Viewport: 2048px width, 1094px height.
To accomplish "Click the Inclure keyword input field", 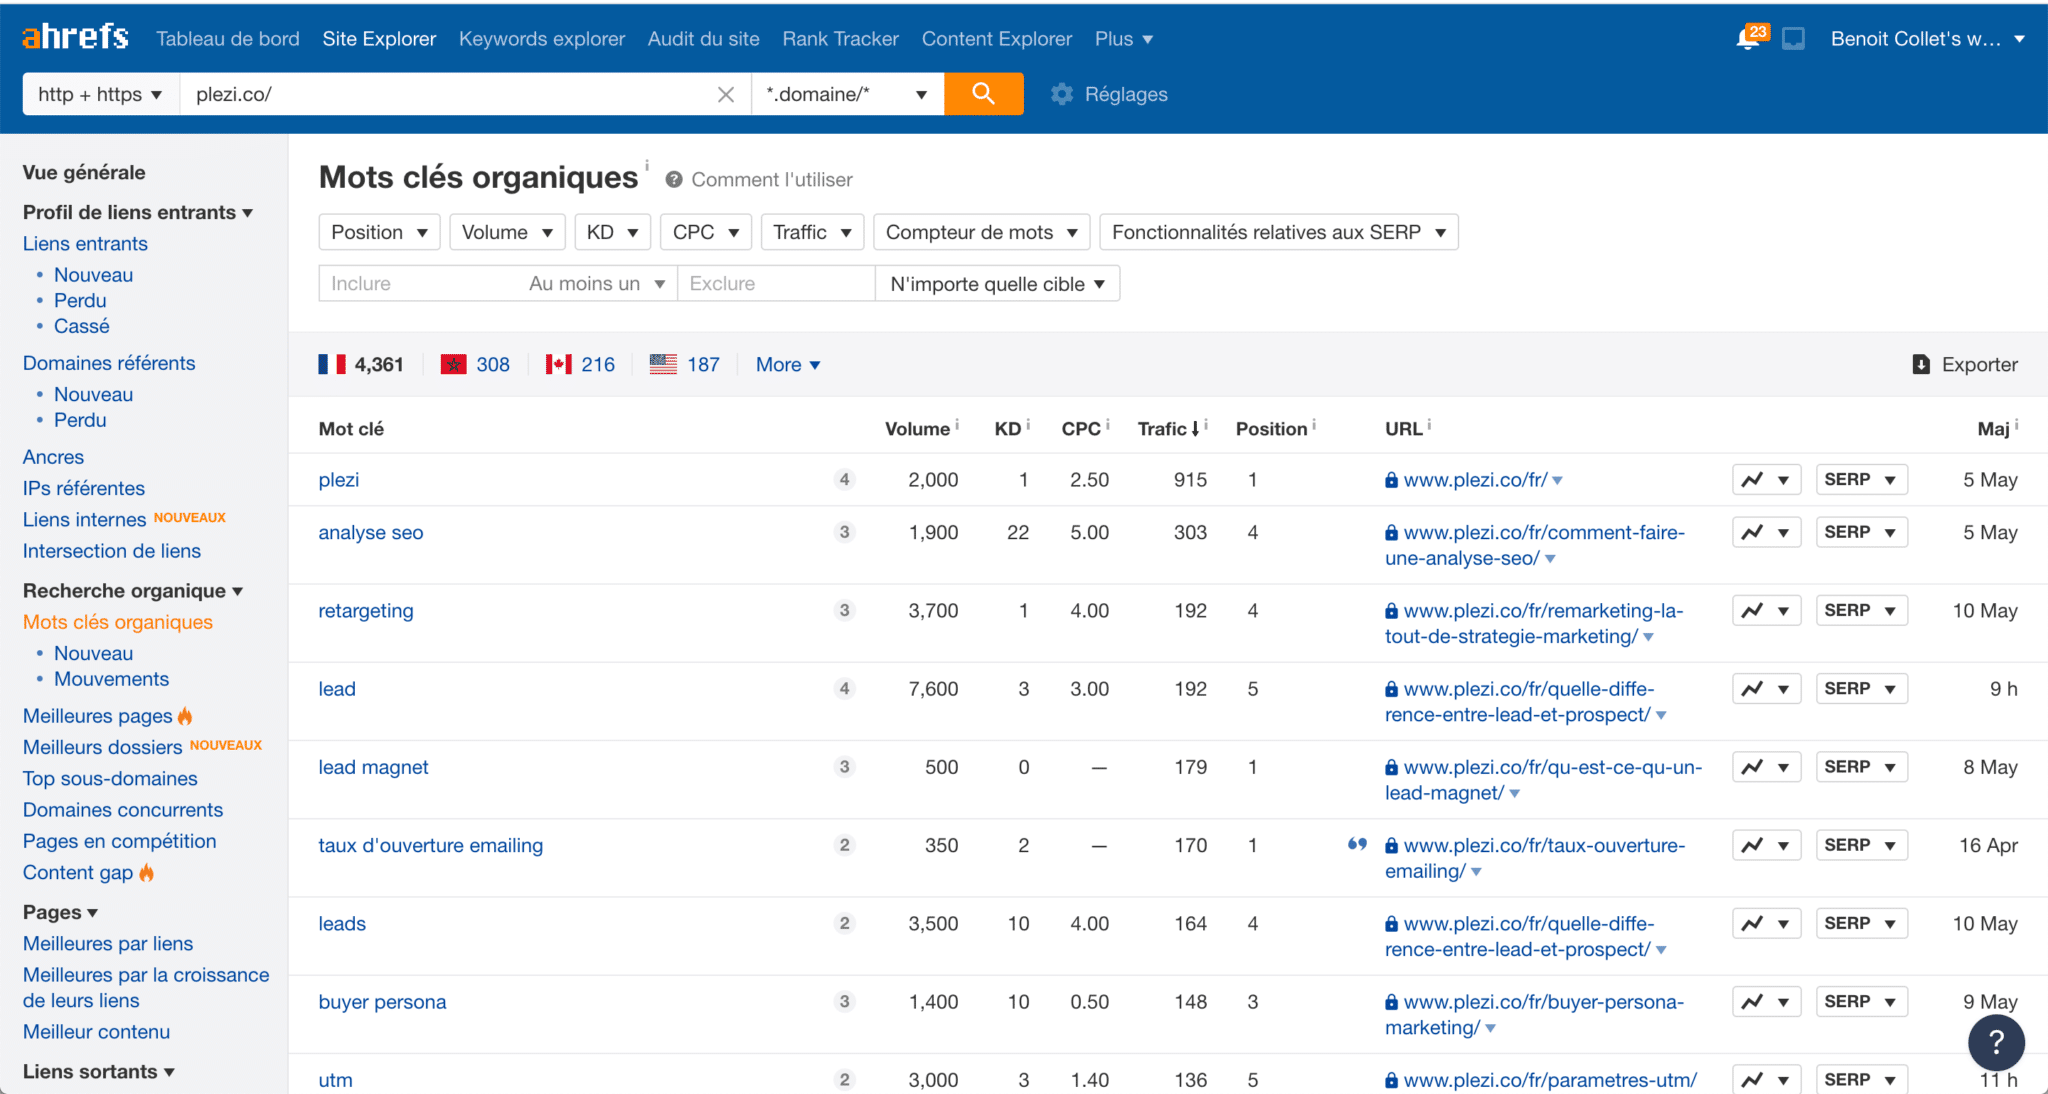I will pyautogui.click(x=420, y=284).
